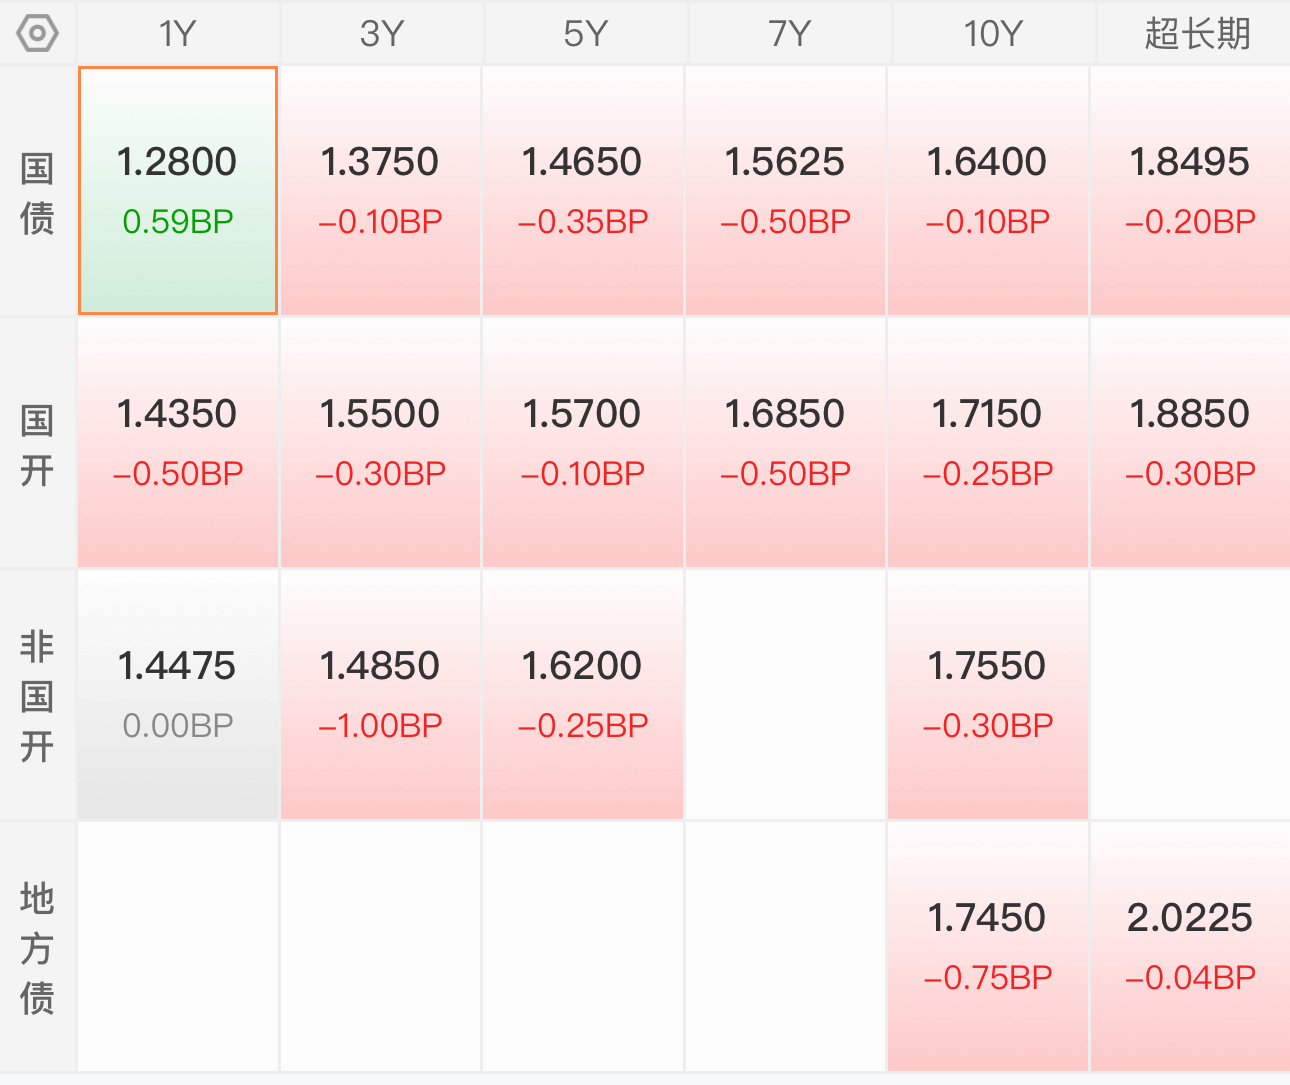Select the 国债 row label
1290x1085 pixels.
pos(37,193)
